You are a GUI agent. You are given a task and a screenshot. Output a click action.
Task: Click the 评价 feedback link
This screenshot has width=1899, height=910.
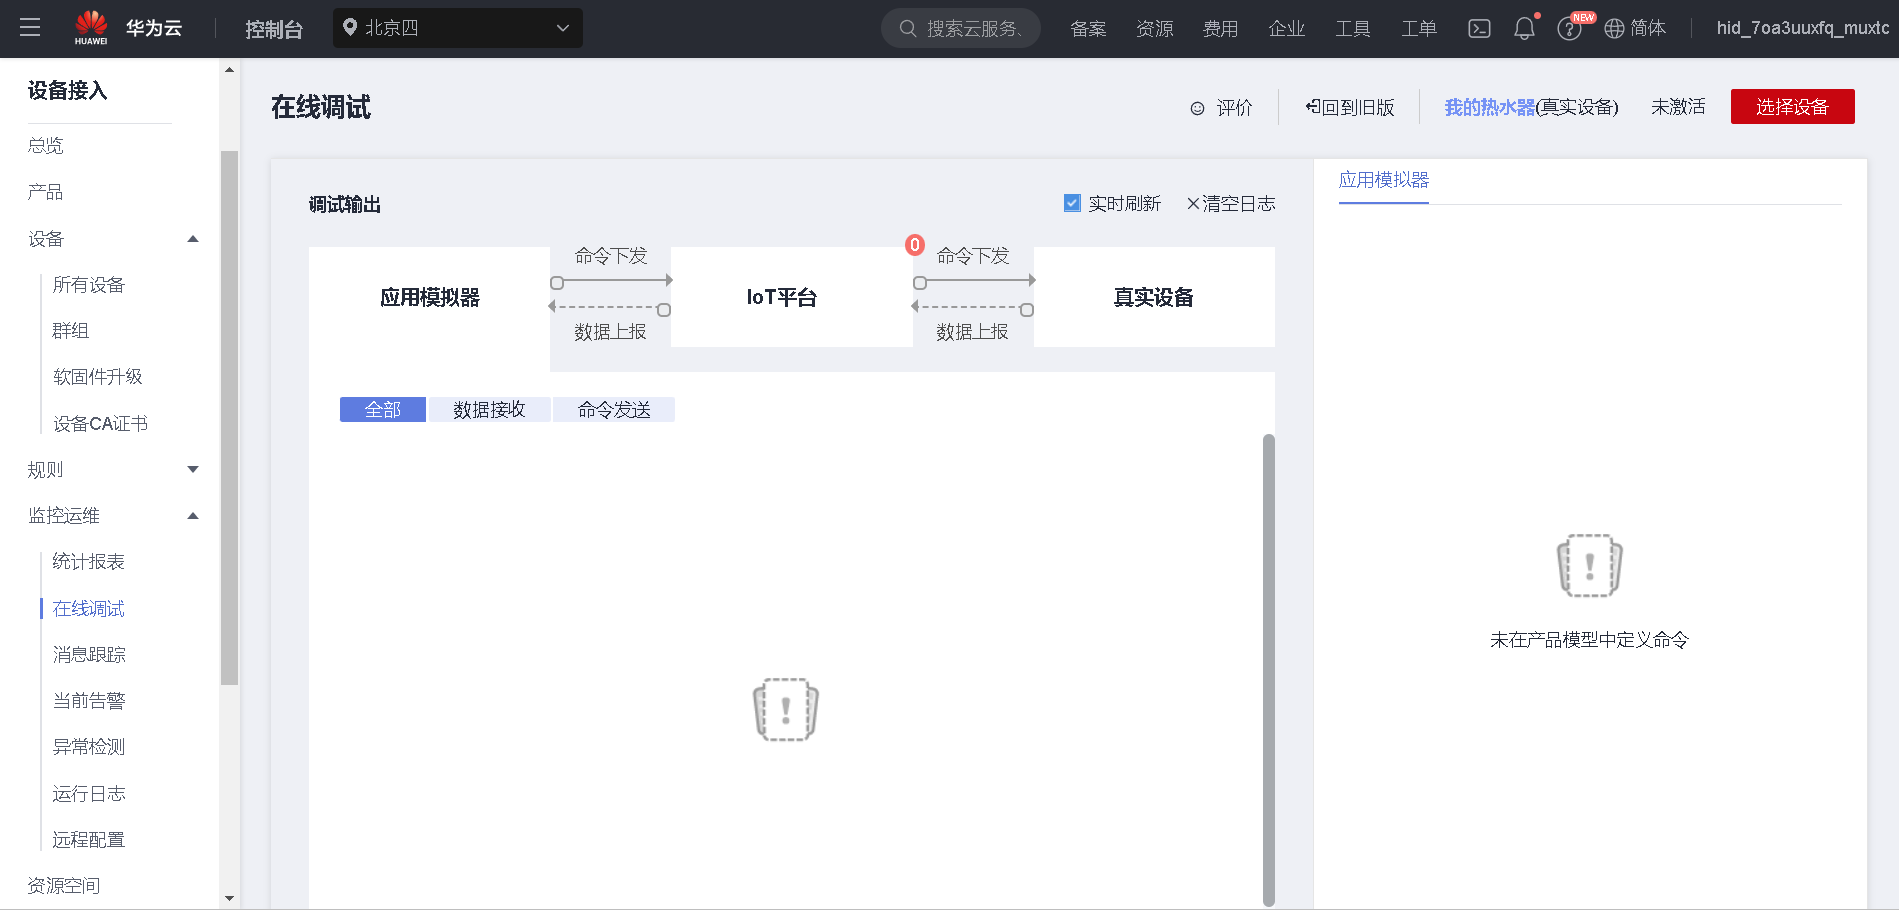(1234, 108)
